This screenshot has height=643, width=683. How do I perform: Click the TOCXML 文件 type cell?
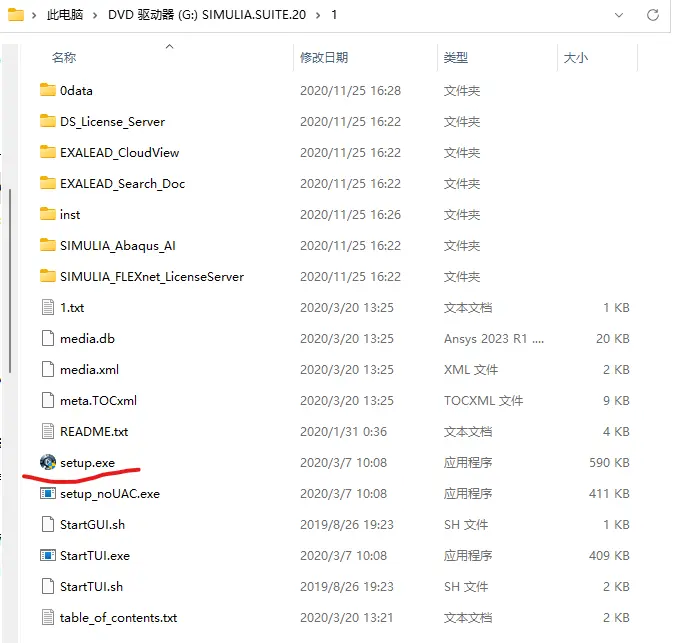pyautogui.click(x=484, y=400)
